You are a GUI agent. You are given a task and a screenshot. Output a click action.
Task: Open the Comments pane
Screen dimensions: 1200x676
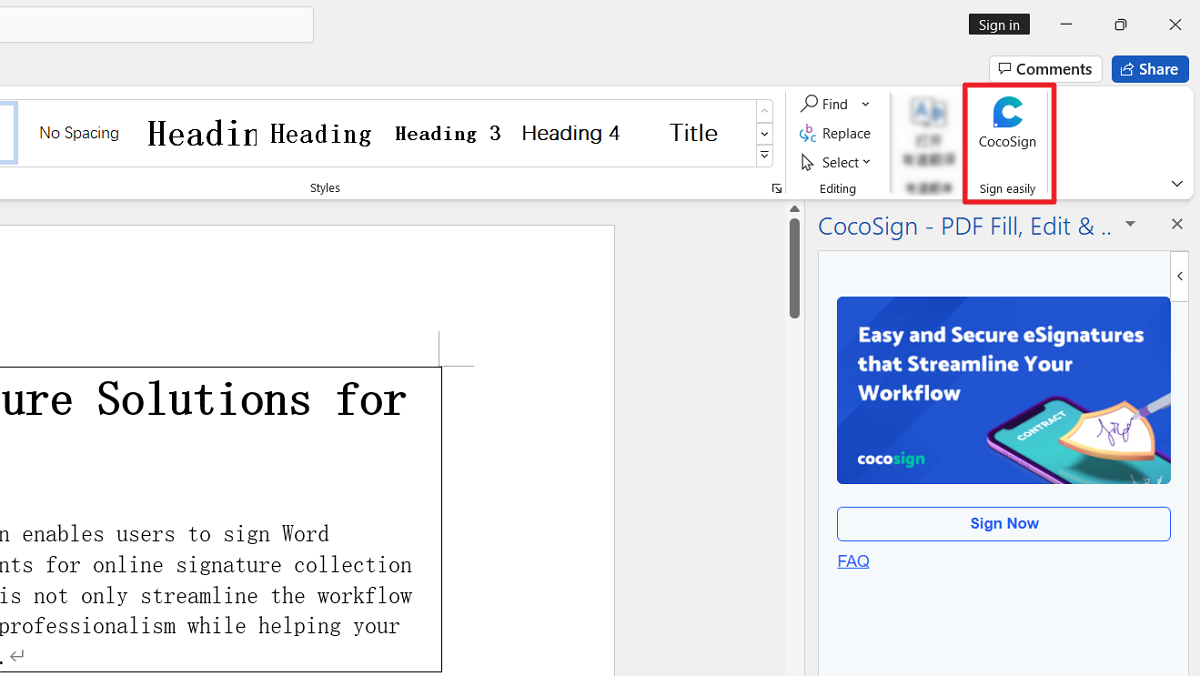tap(1045, 69)
